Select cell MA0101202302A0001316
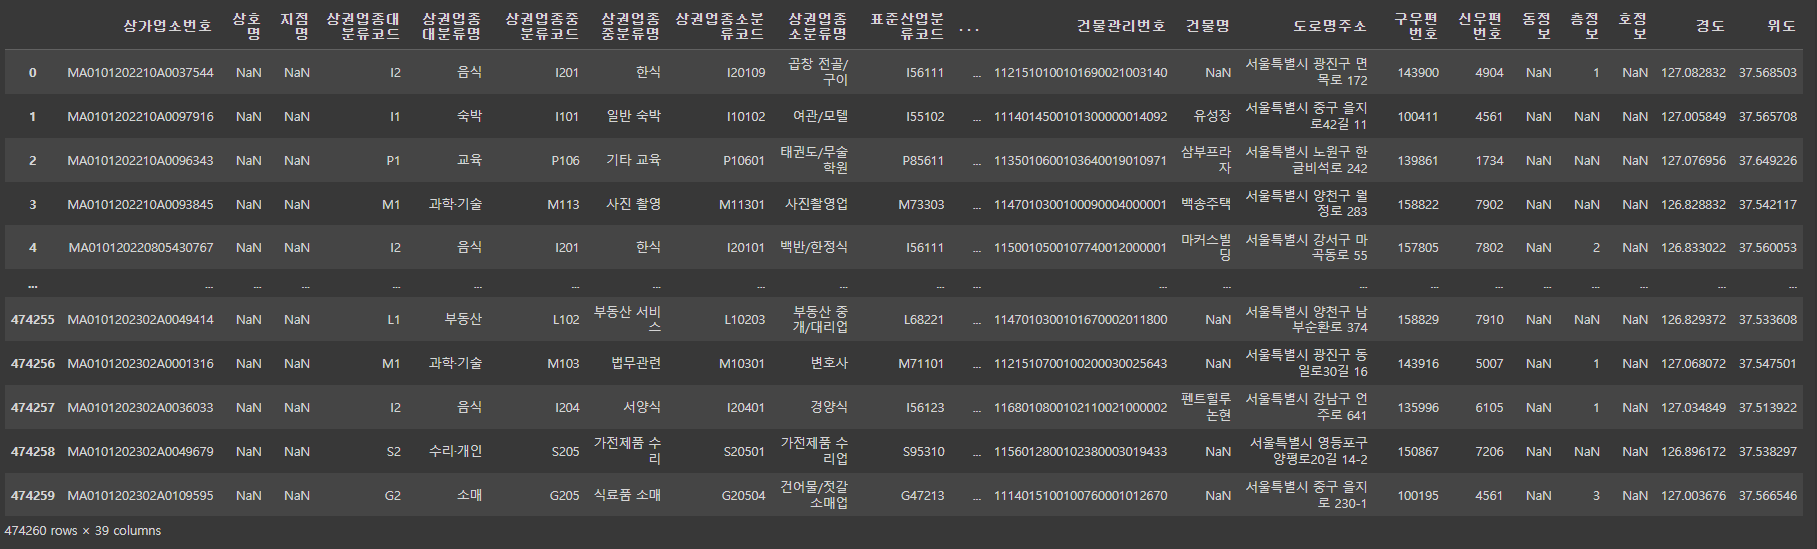The image size is (1817, 549). click(140, 364)
